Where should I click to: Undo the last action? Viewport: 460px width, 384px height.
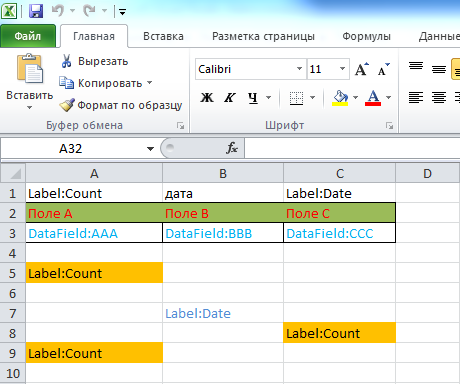point(57,11)
